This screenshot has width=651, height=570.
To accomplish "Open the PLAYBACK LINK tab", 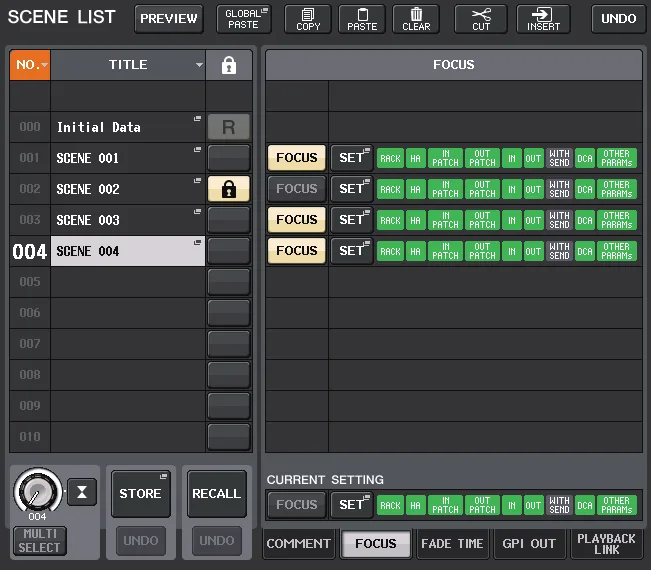I will [606, 544].
